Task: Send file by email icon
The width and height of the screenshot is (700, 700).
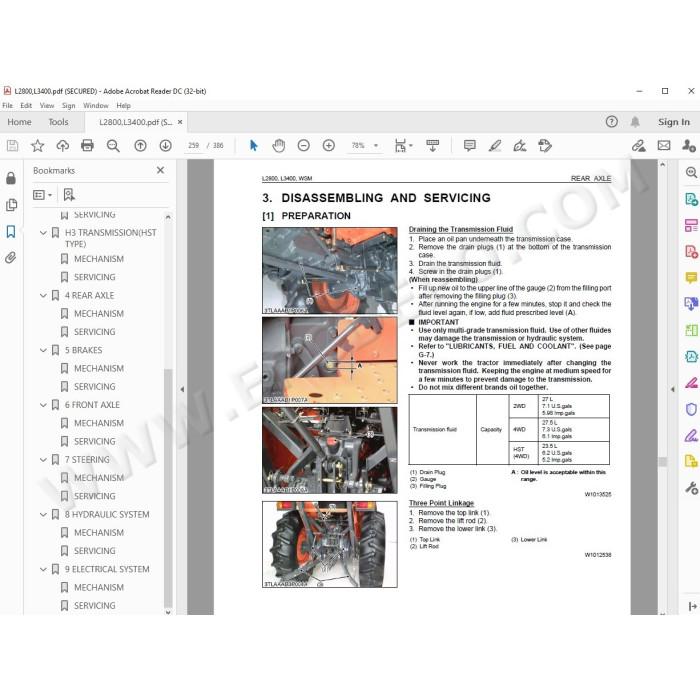Action: pos(664,146)
